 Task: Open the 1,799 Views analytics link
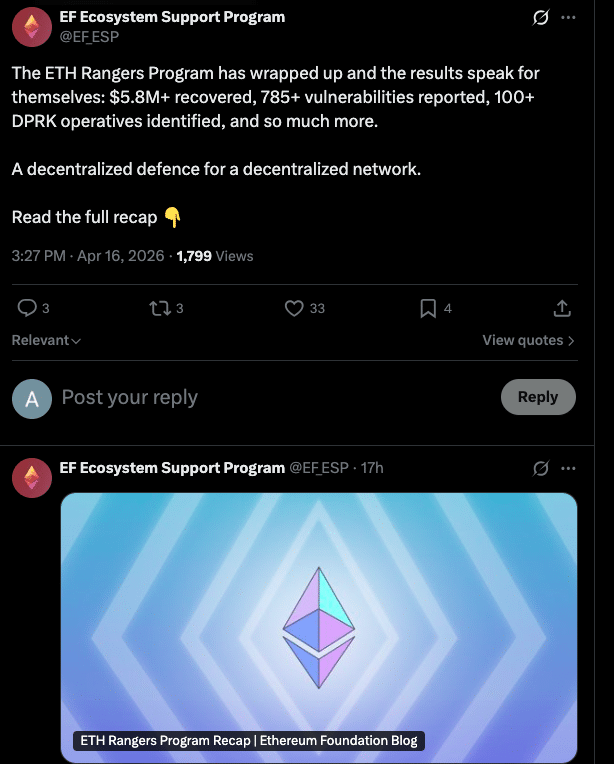[215, 256]
